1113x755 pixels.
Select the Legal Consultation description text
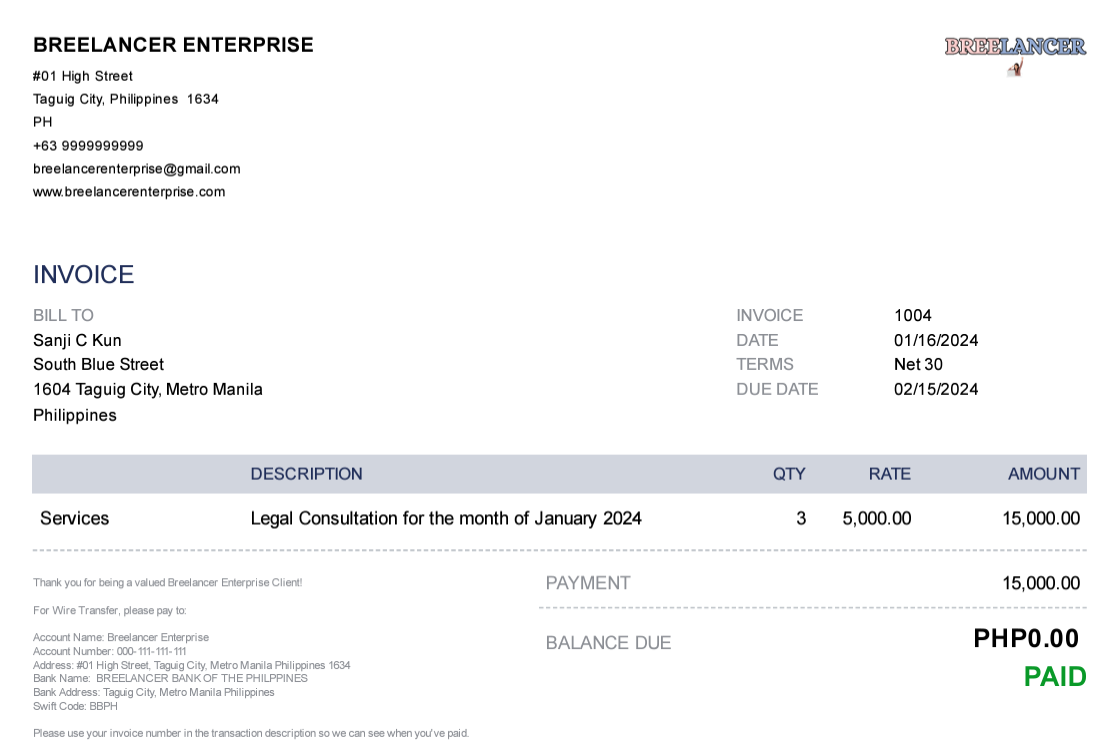[x=445, y=519]
